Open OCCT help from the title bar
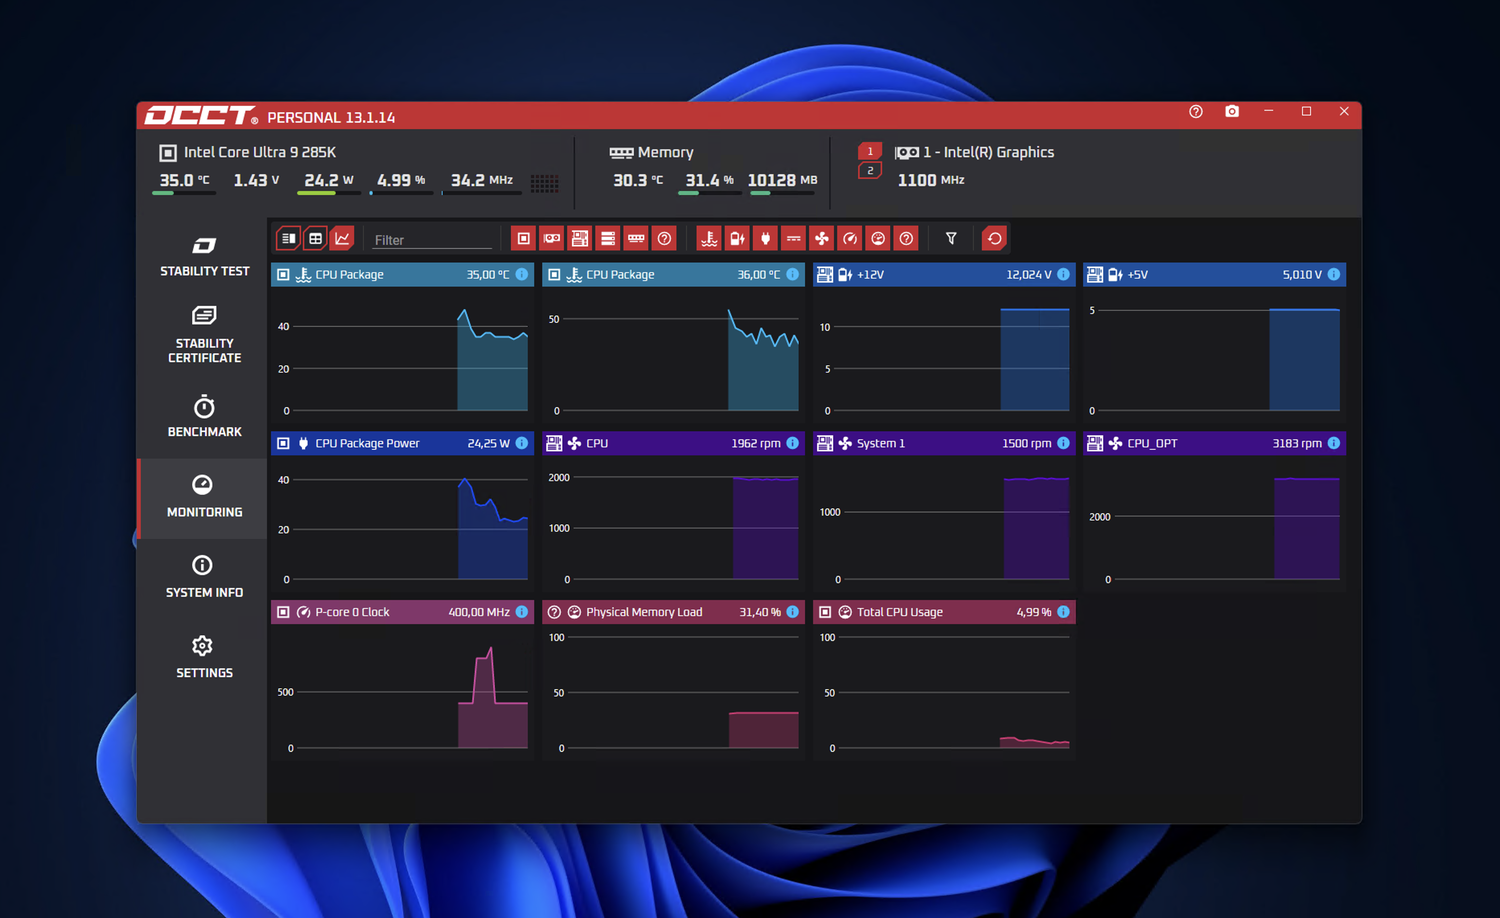 1196,111
